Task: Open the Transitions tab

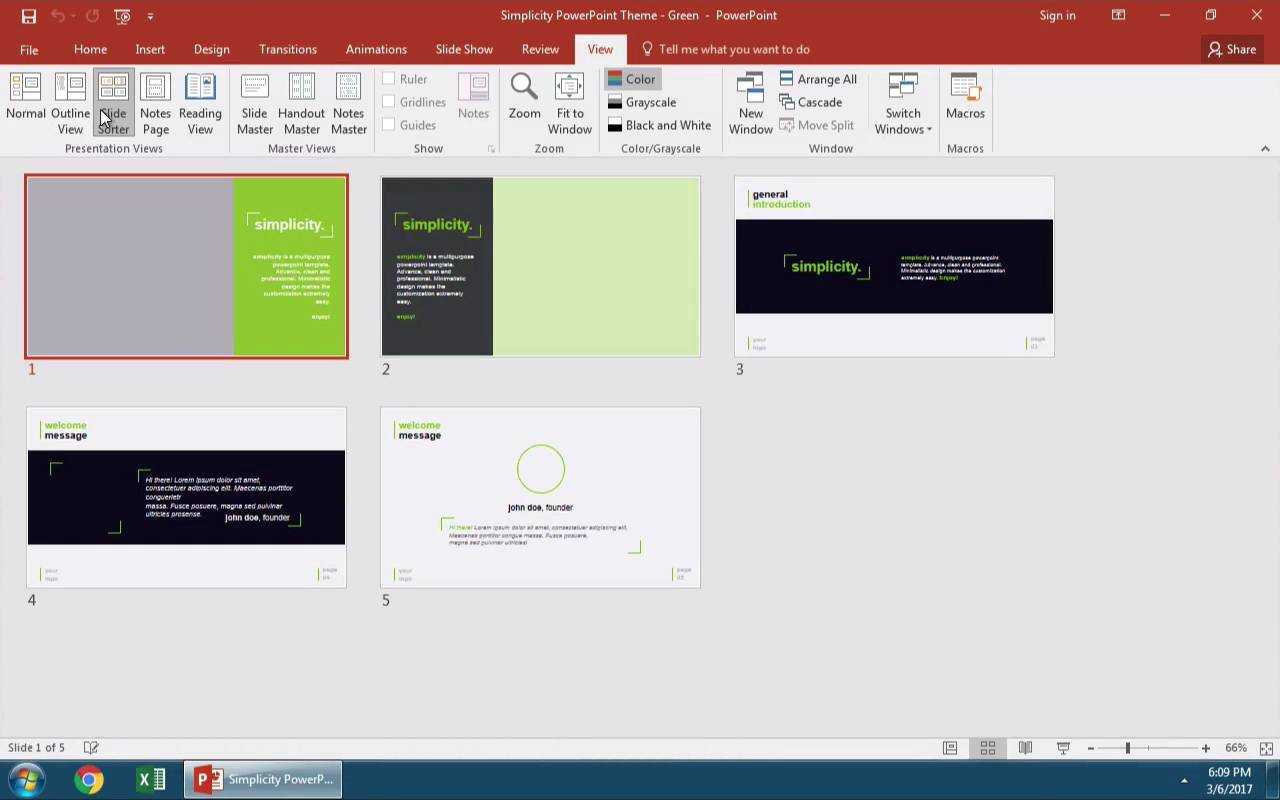Action: 288,49
